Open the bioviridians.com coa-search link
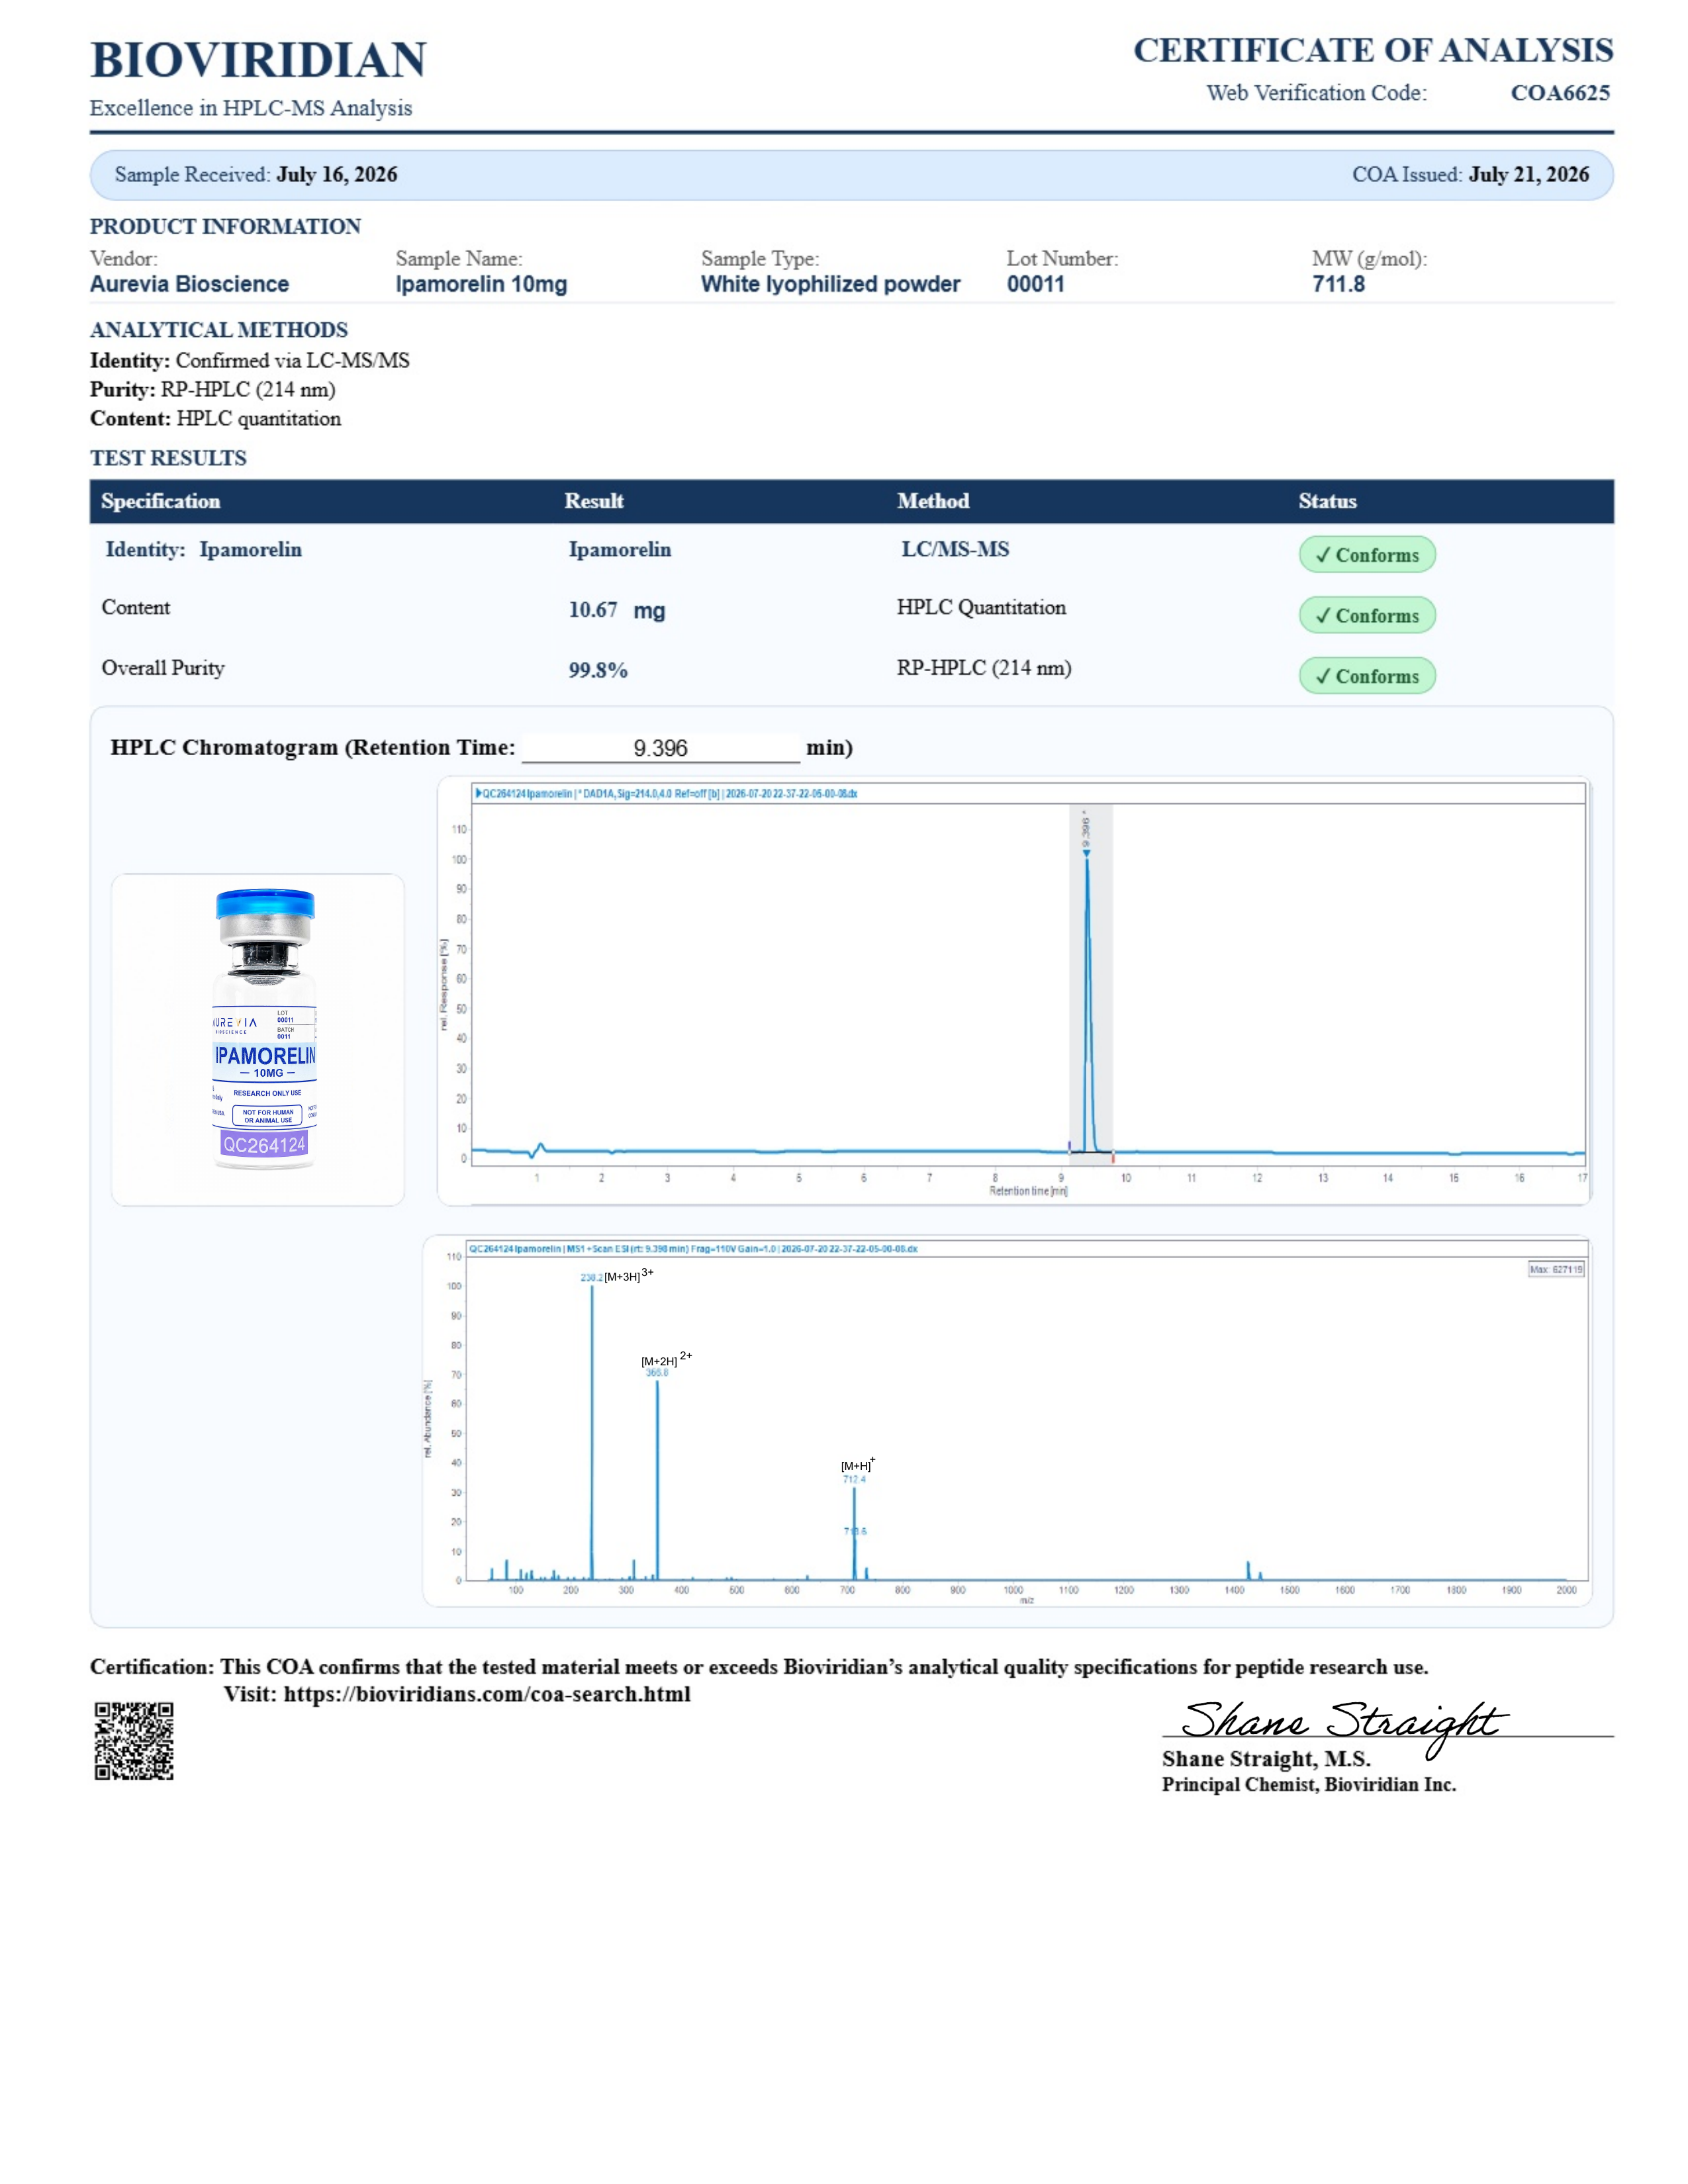 tap(487, 1694)
